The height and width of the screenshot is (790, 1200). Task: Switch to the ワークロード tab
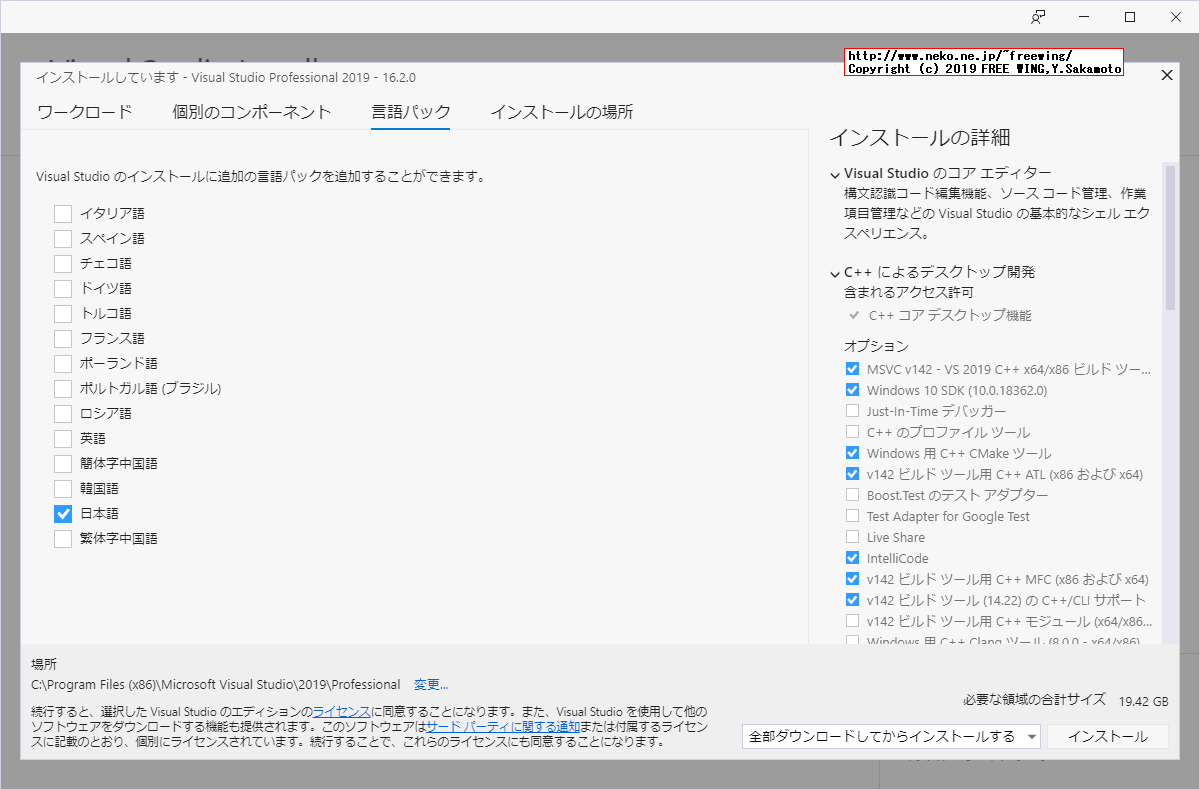tap(85, 112)
